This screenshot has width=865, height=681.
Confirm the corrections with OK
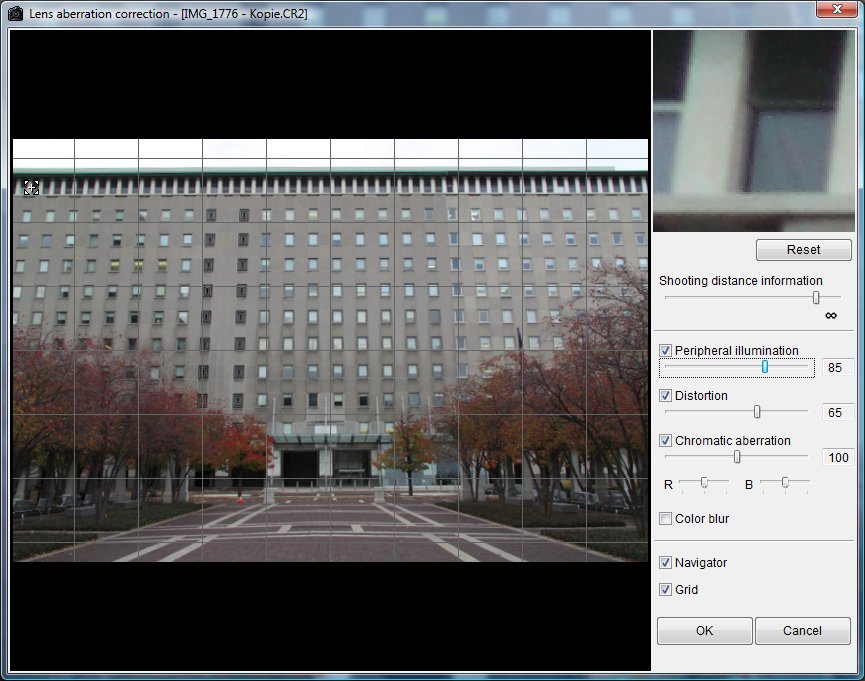pyautogui.click(x=704, y=631)
